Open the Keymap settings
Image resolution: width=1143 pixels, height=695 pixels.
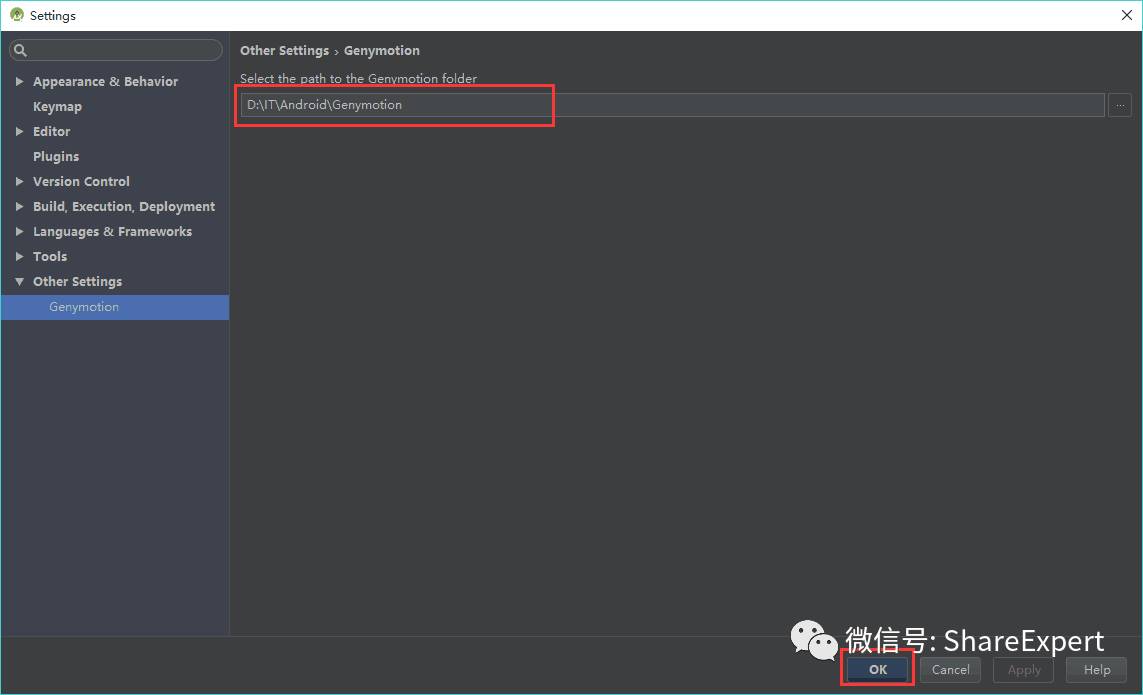click(57, 106)
